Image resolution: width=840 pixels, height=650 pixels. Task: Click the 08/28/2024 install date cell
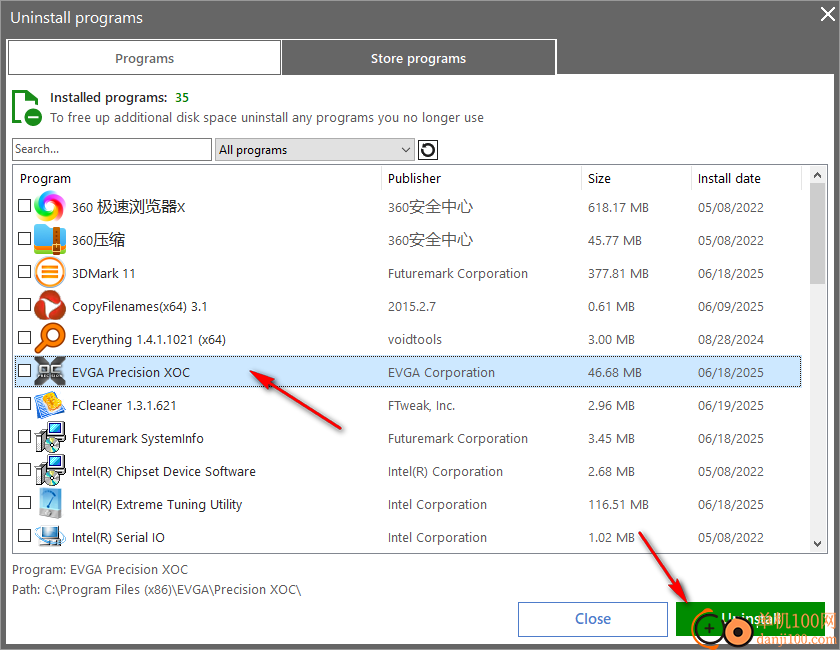(x=730, y=340)
